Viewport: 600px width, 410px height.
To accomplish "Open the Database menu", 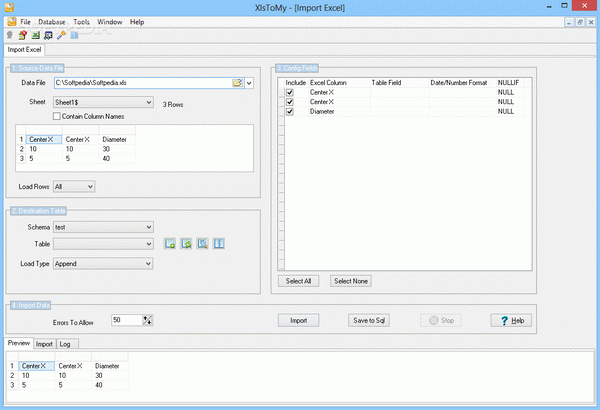I will [x=52, y=22].
